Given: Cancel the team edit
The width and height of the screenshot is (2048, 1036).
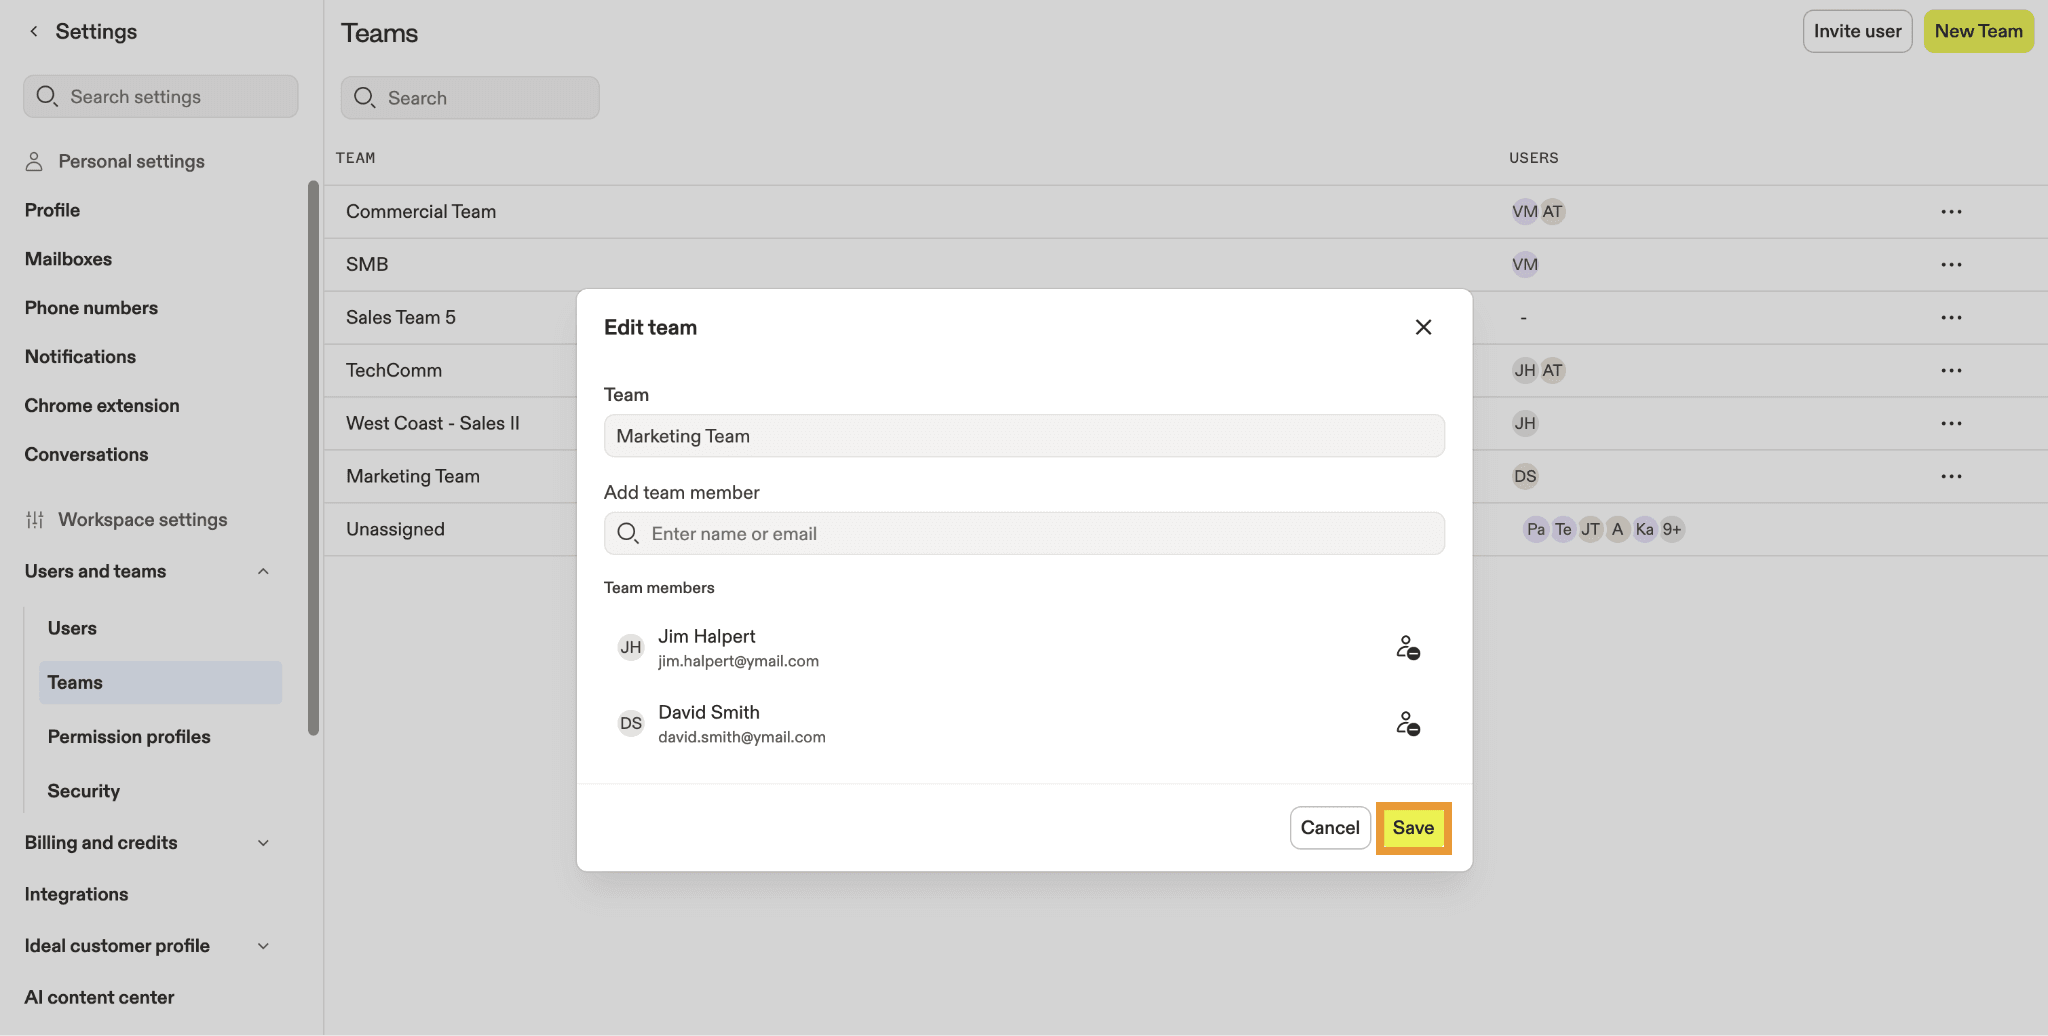Looking at the screenshot, I should 1330,828.
